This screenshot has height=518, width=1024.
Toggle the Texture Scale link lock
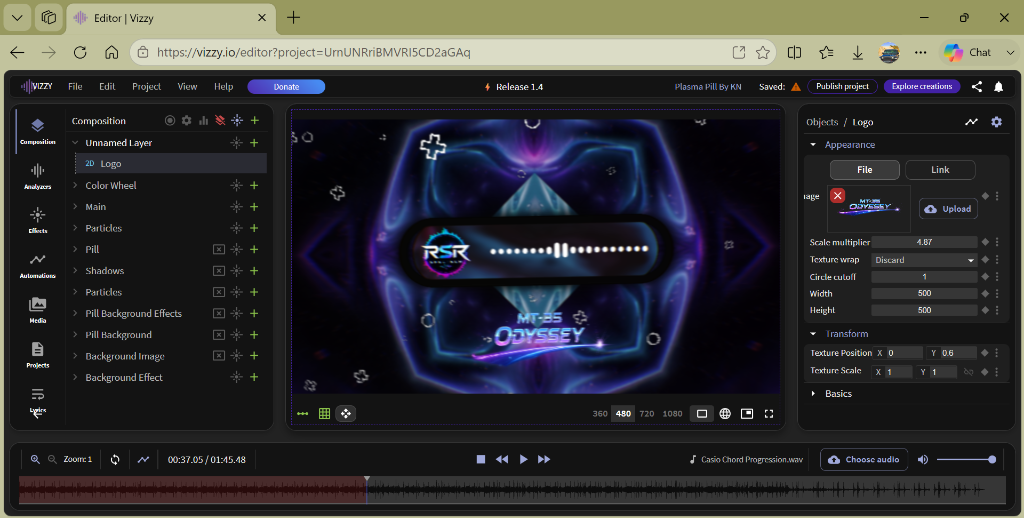[968, 372]
